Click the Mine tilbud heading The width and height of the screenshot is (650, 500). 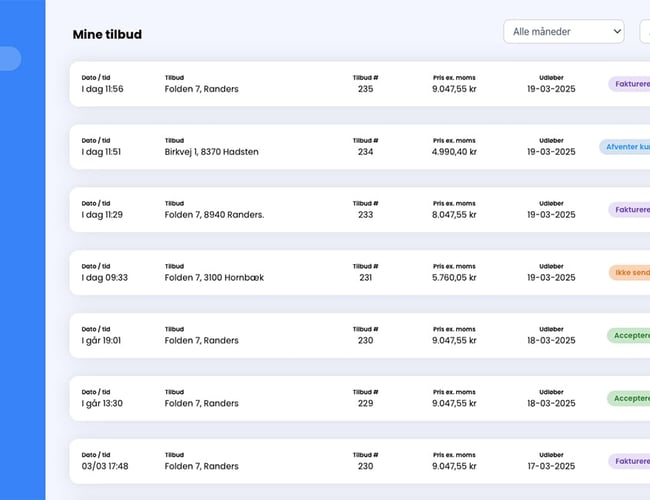pos(107,34)
